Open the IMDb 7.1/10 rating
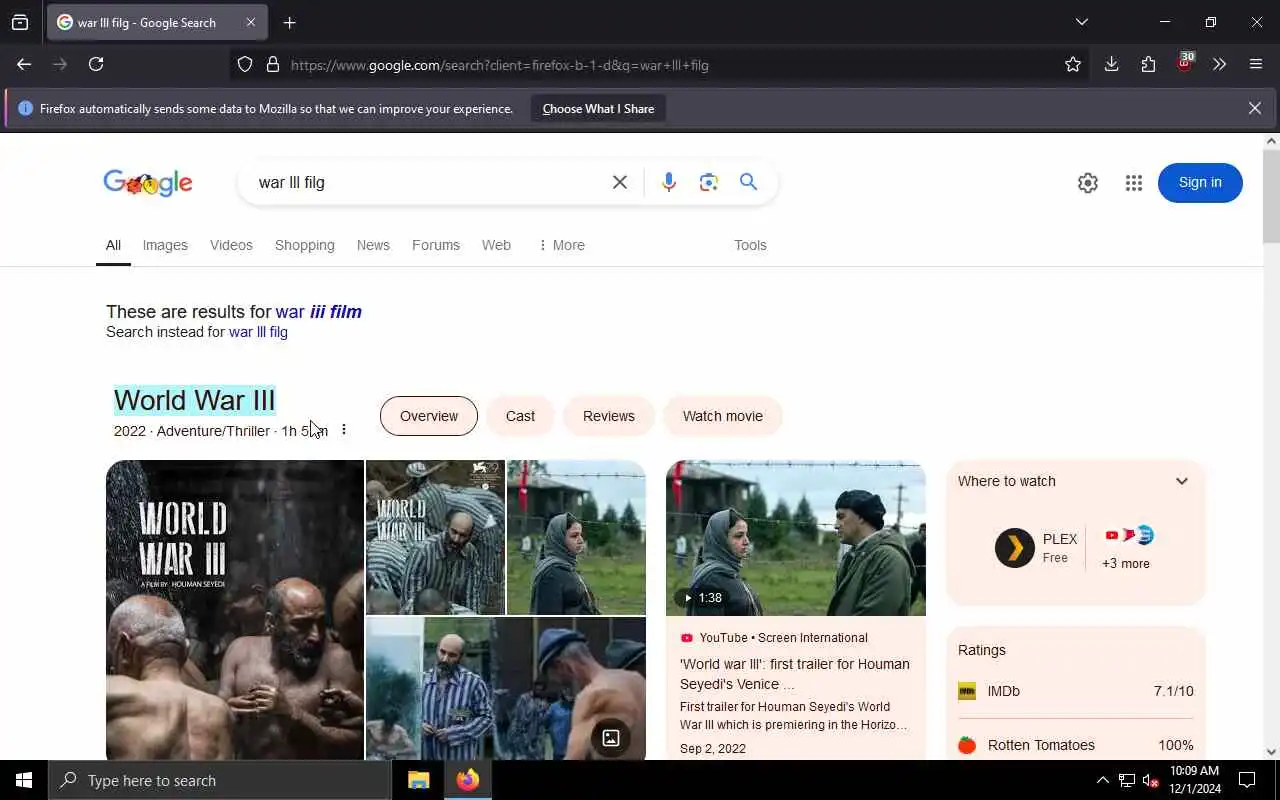This screenshot has width=1280, height=800. (1076, 691)
